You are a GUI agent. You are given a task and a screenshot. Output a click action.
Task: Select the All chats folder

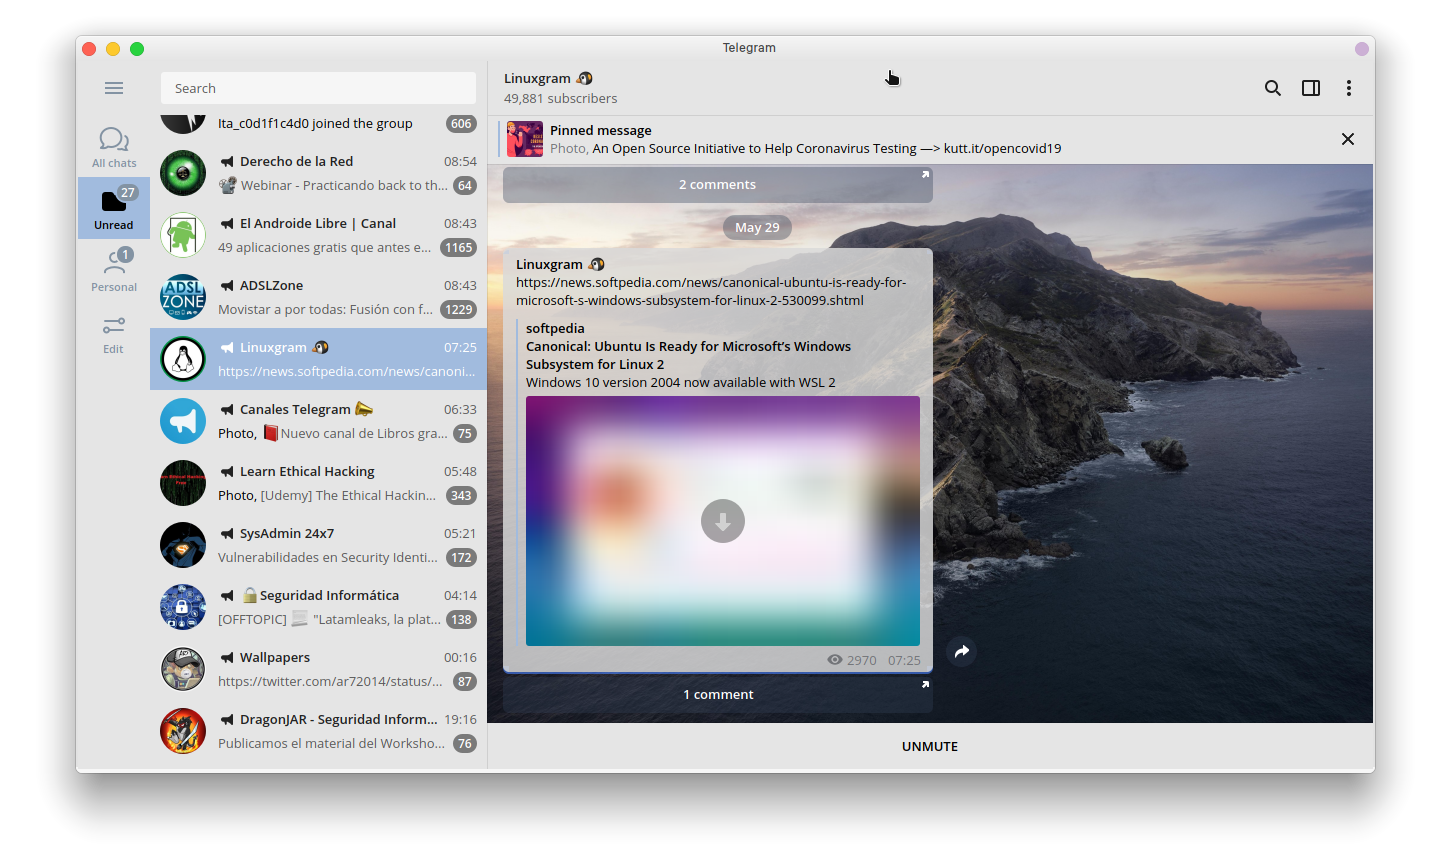114,147
